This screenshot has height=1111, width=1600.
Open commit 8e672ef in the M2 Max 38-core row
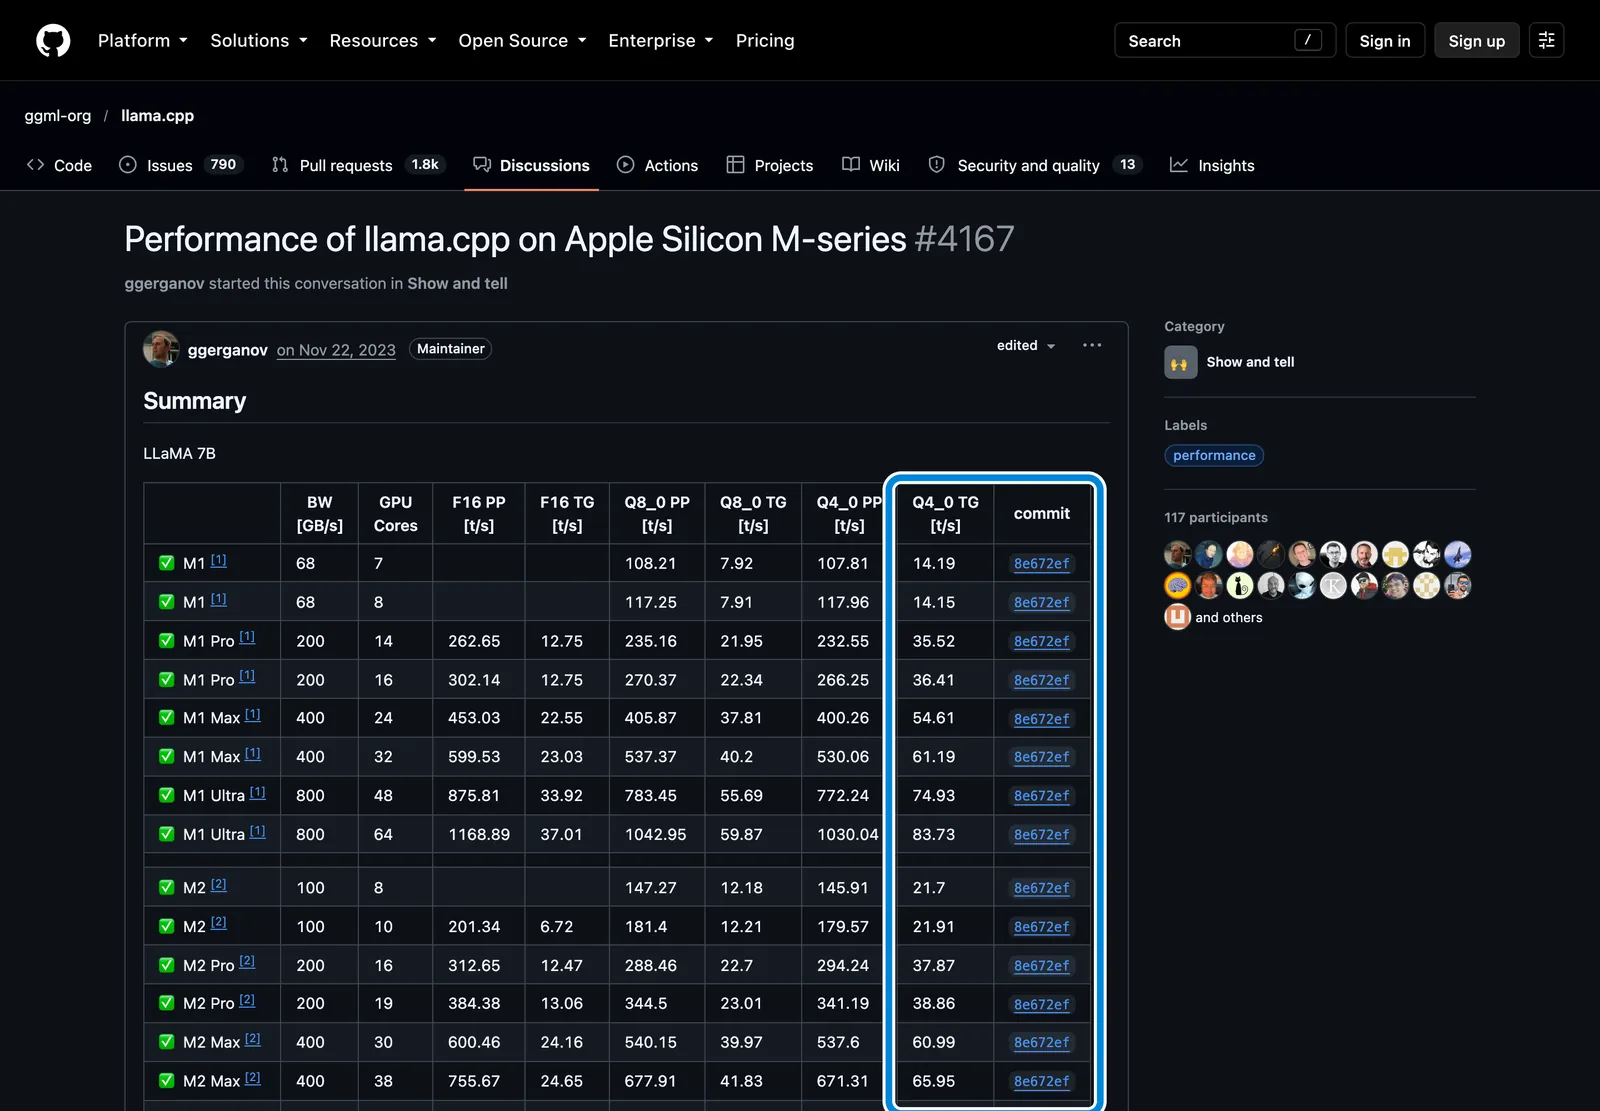pyautogui.click(x=1042, y=1081)
